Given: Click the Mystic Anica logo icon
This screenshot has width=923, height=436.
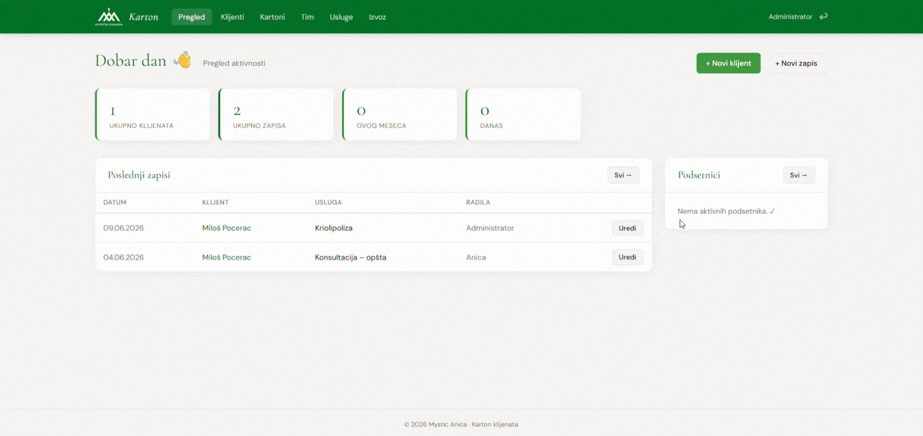Looking at the screenshot, I should (109, 17).
